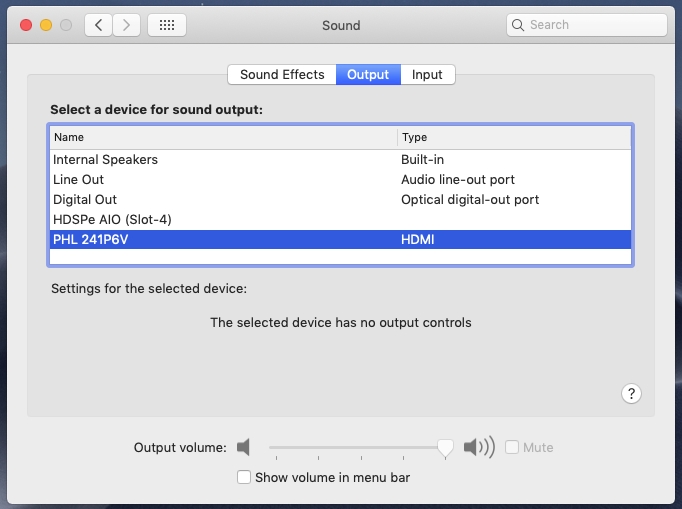Switch to the Sound Effects tab
The width and height of the screenshot is (682, 509).
pos(282,74)
